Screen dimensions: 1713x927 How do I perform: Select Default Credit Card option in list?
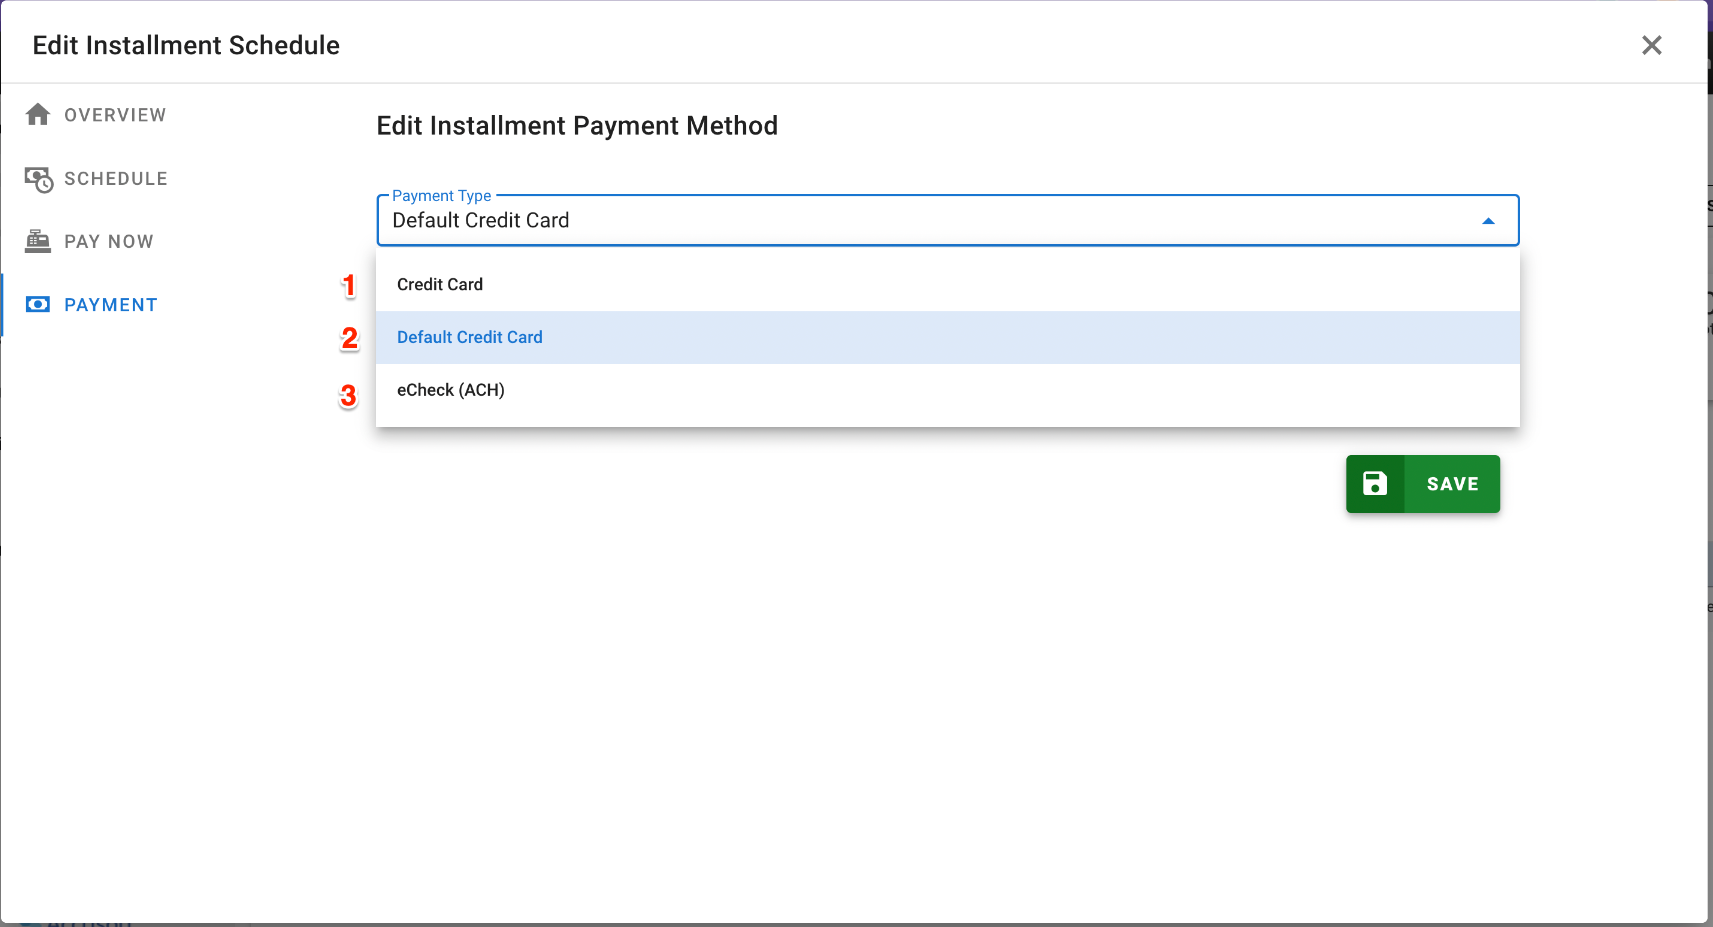point(948,338)
